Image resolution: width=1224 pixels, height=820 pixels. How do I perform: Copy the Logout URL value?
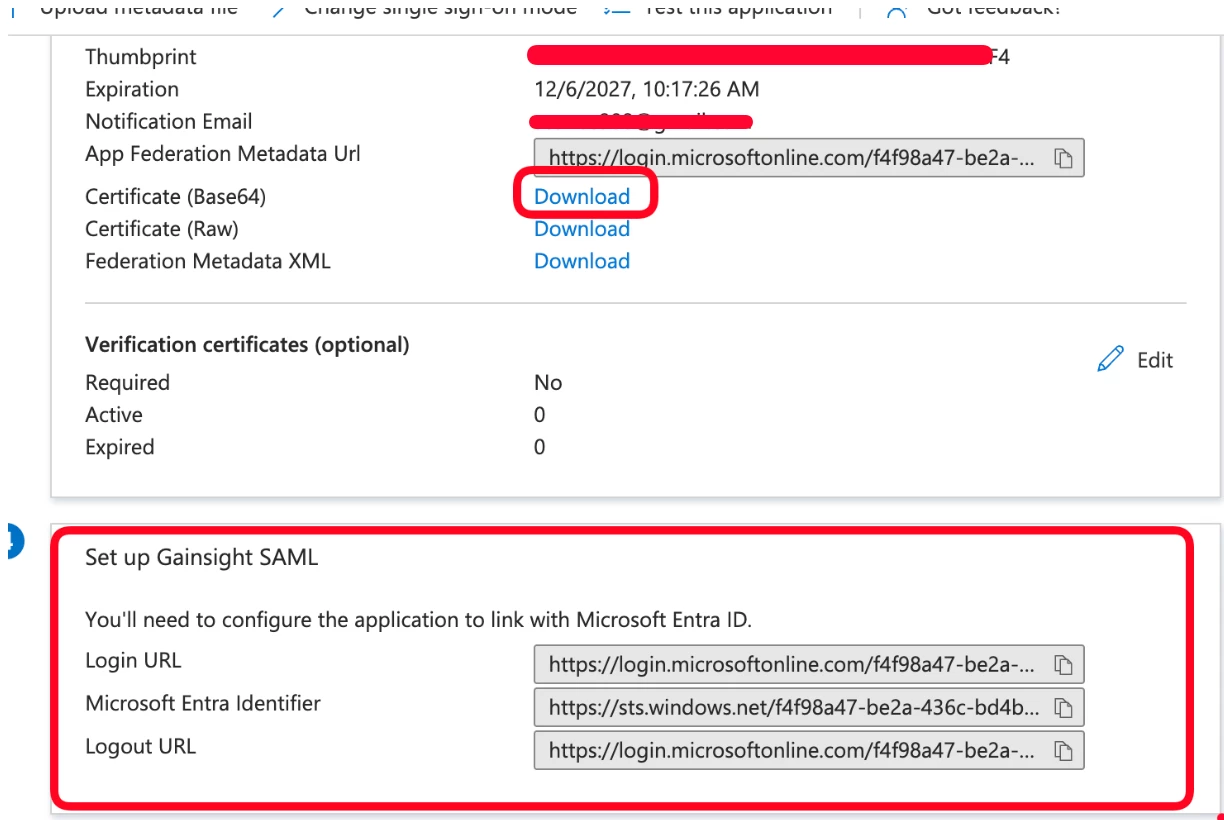tap(1064, 751)
